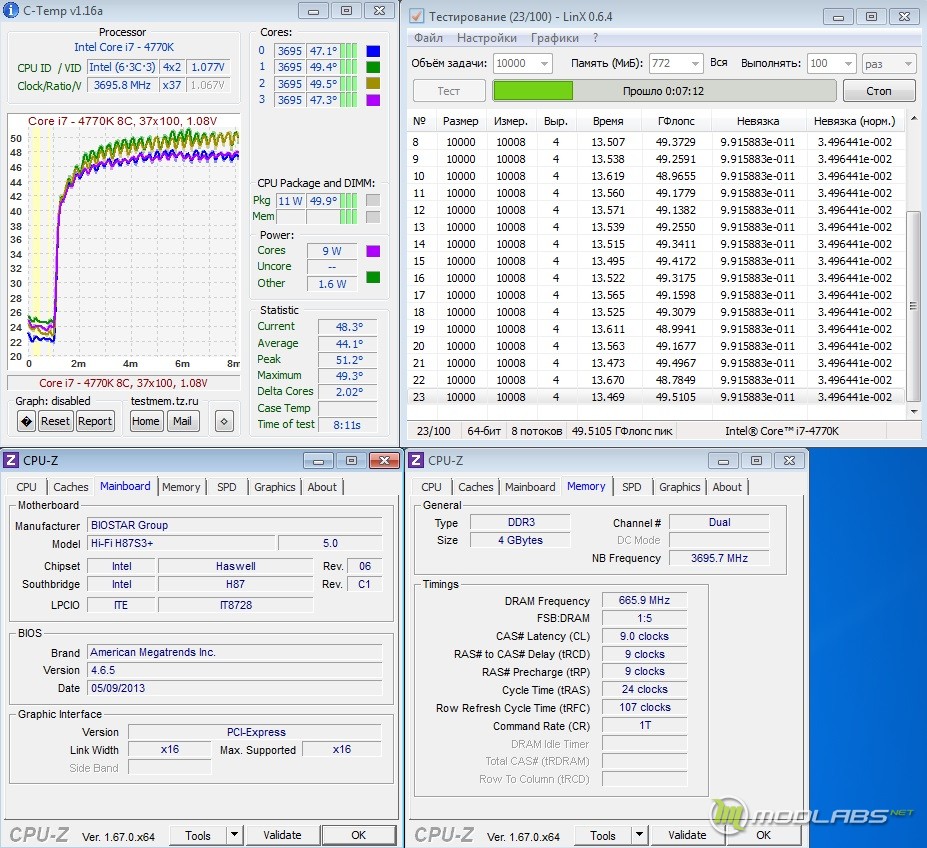
Task: Click the Model field Hi-Fi H87S3+
Action: pyautogui.click(x=181, y=543)
